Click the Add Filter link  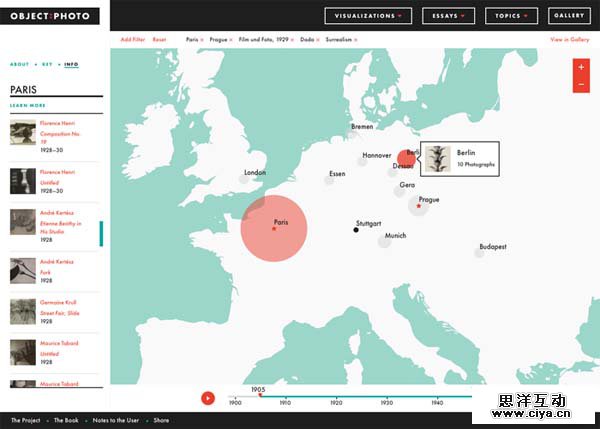pos(132,40)
